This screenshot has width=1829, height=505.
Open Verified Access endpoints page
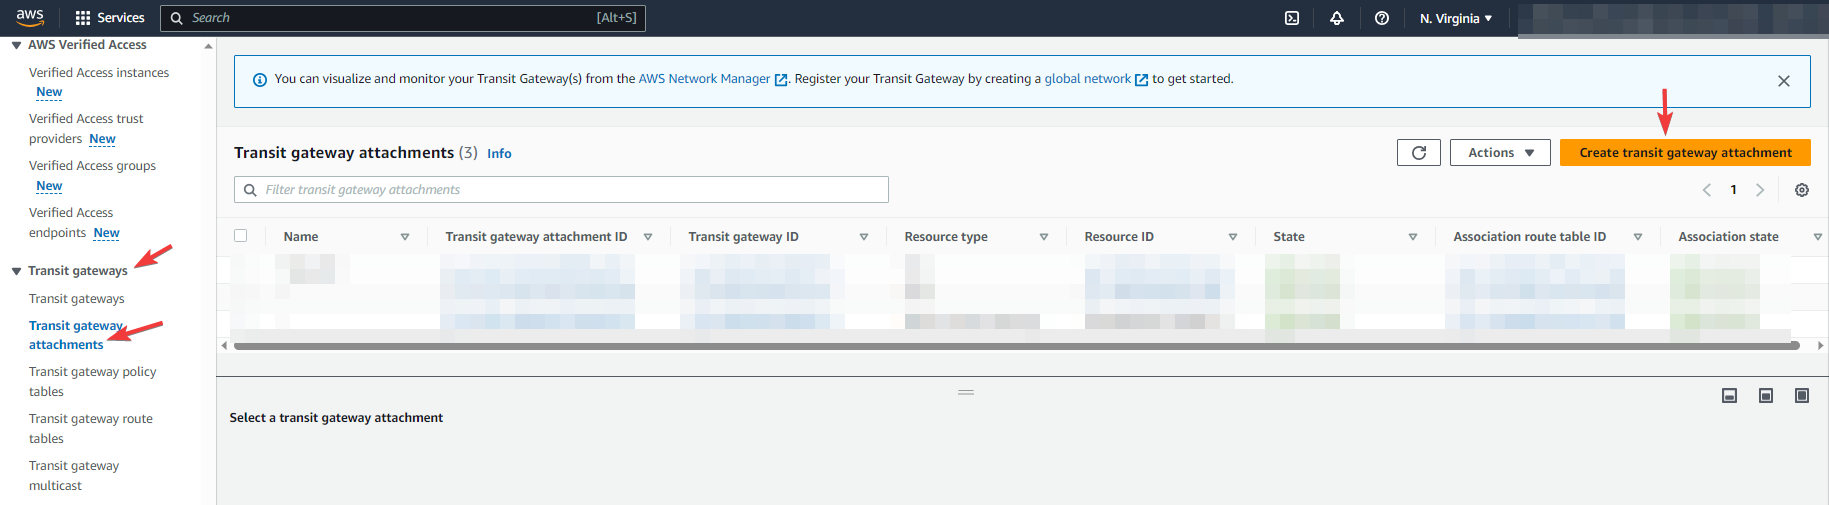coord(71,222)
